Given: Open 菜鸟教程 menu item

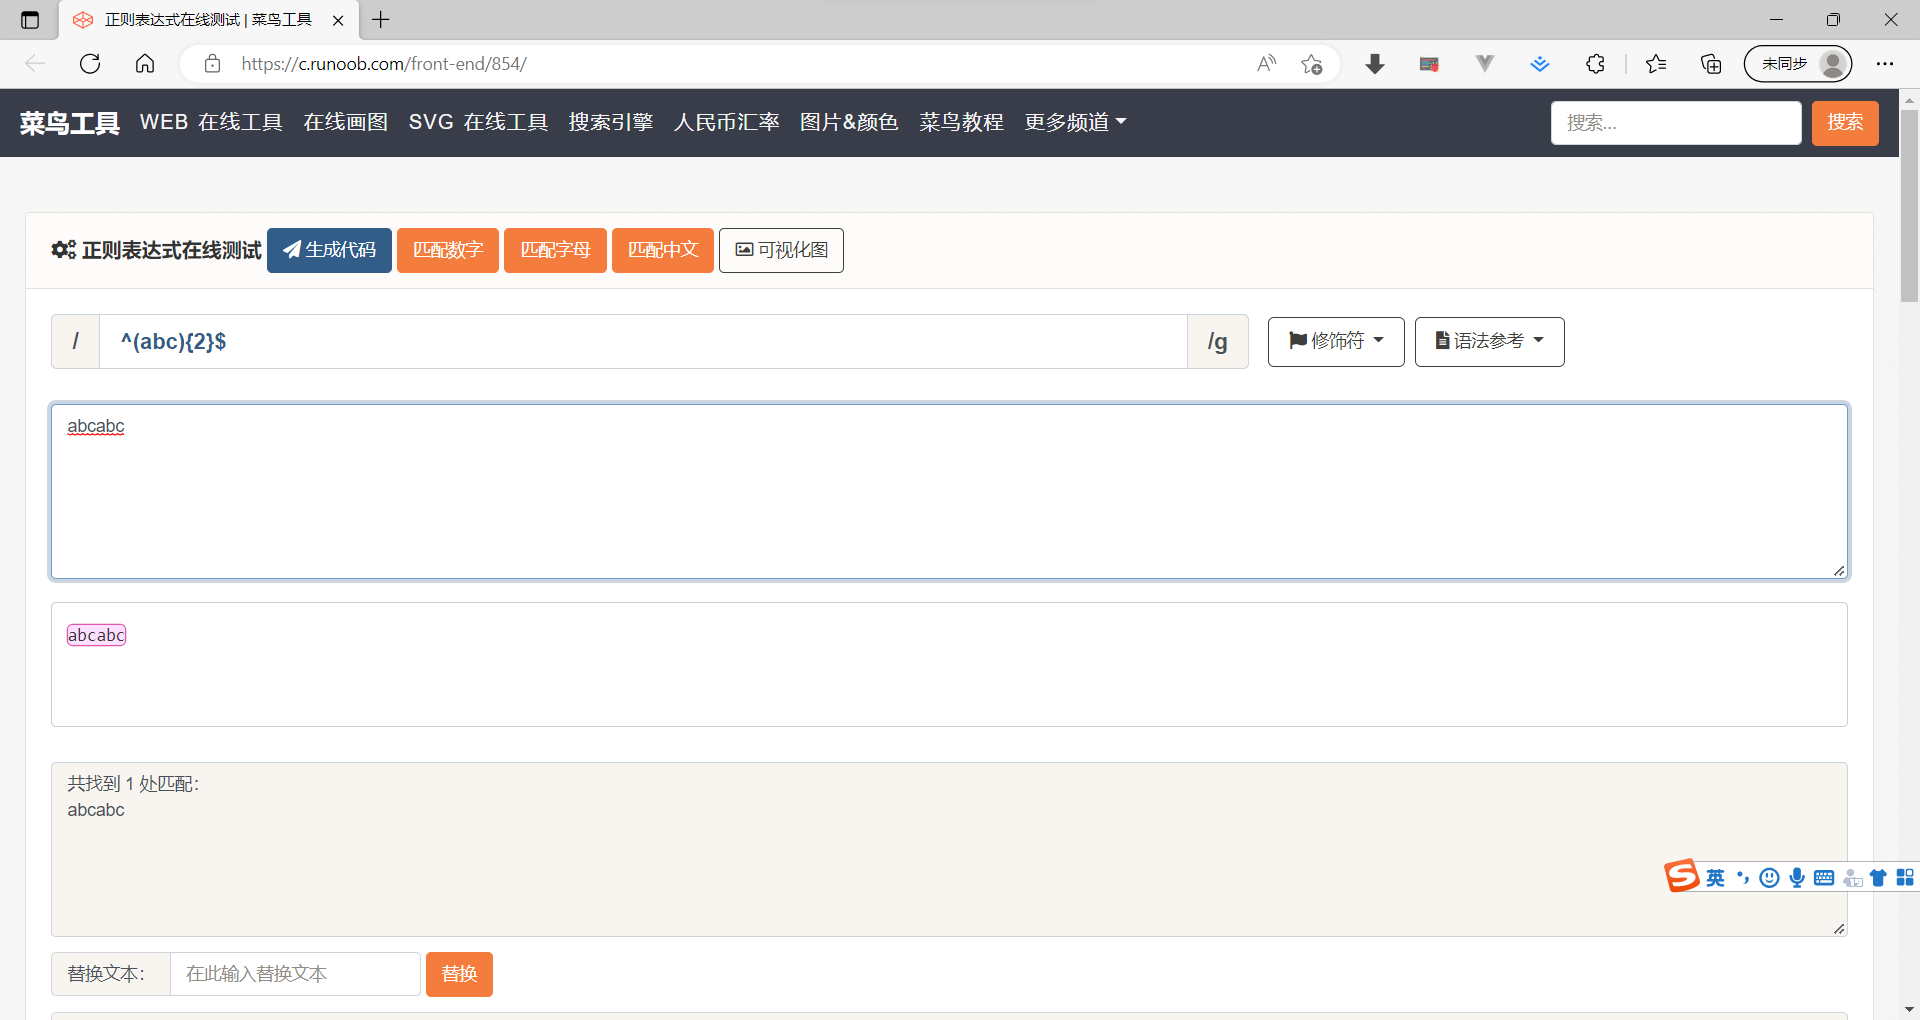Looking at the screenshot, I should [x=962, y=122].
